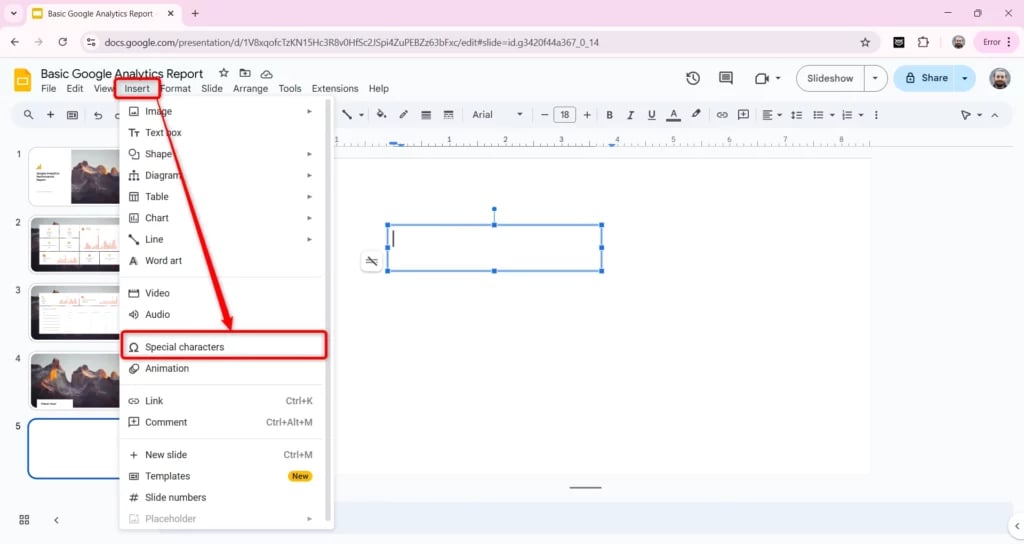The height and width of the screenshot is (544, 1024).
Task: Open the editing mode pointer dropdown
Action: [x=971, y=115]
